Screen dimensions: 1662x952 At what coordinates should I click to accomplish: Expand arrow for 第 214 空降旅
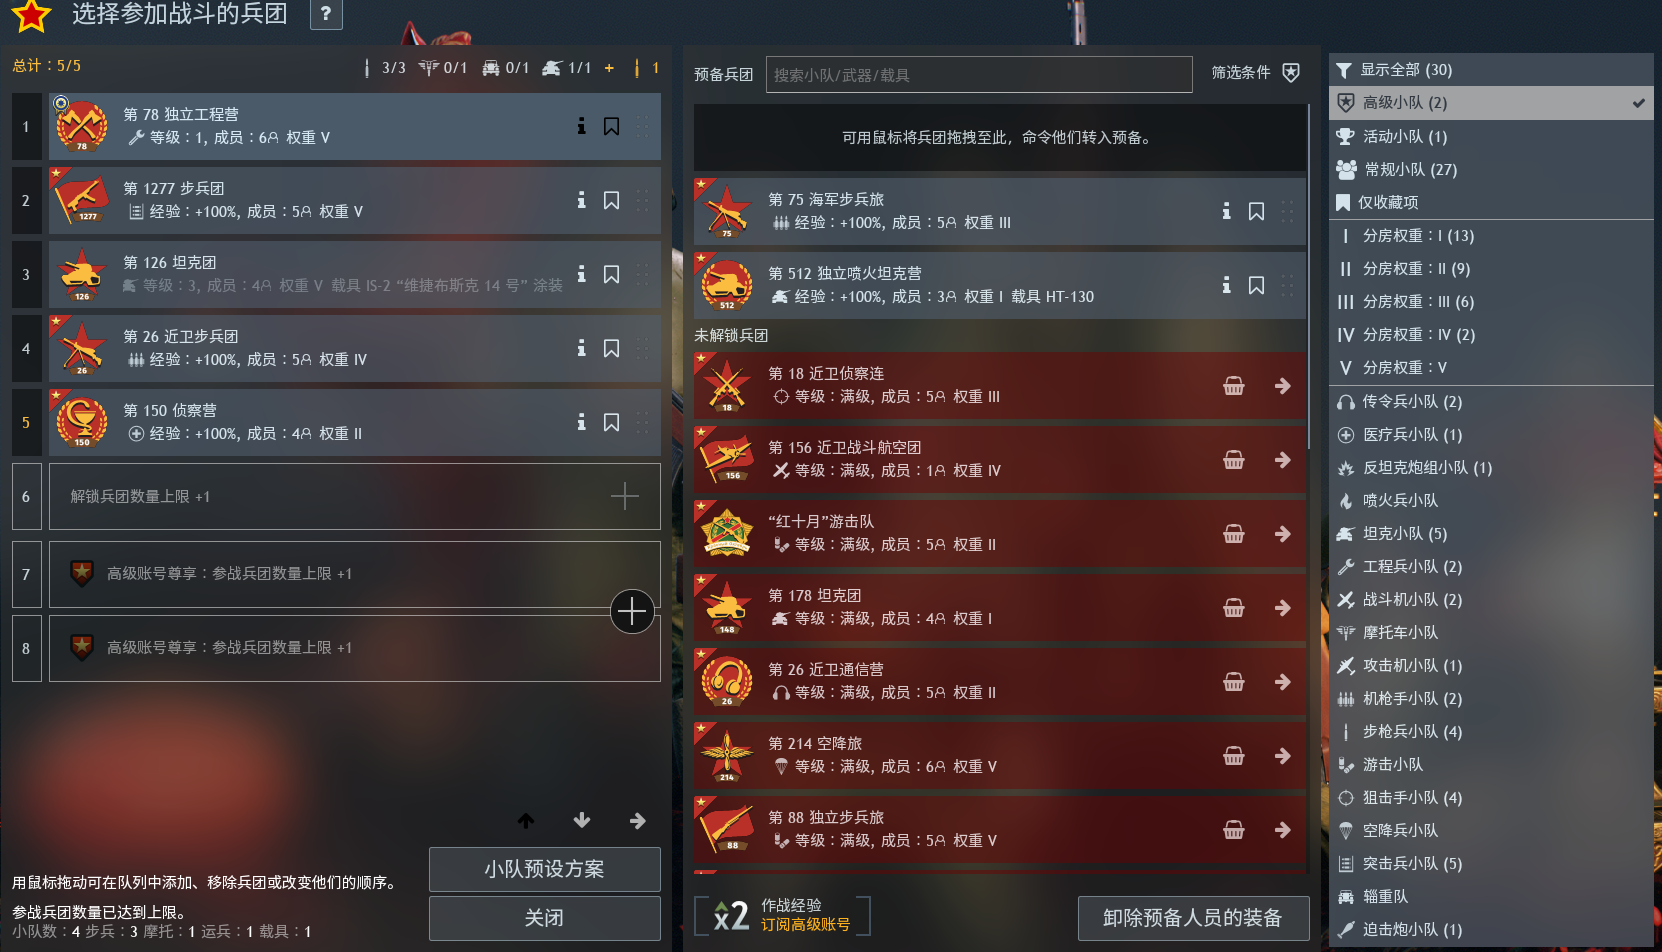pos(1283,756)
